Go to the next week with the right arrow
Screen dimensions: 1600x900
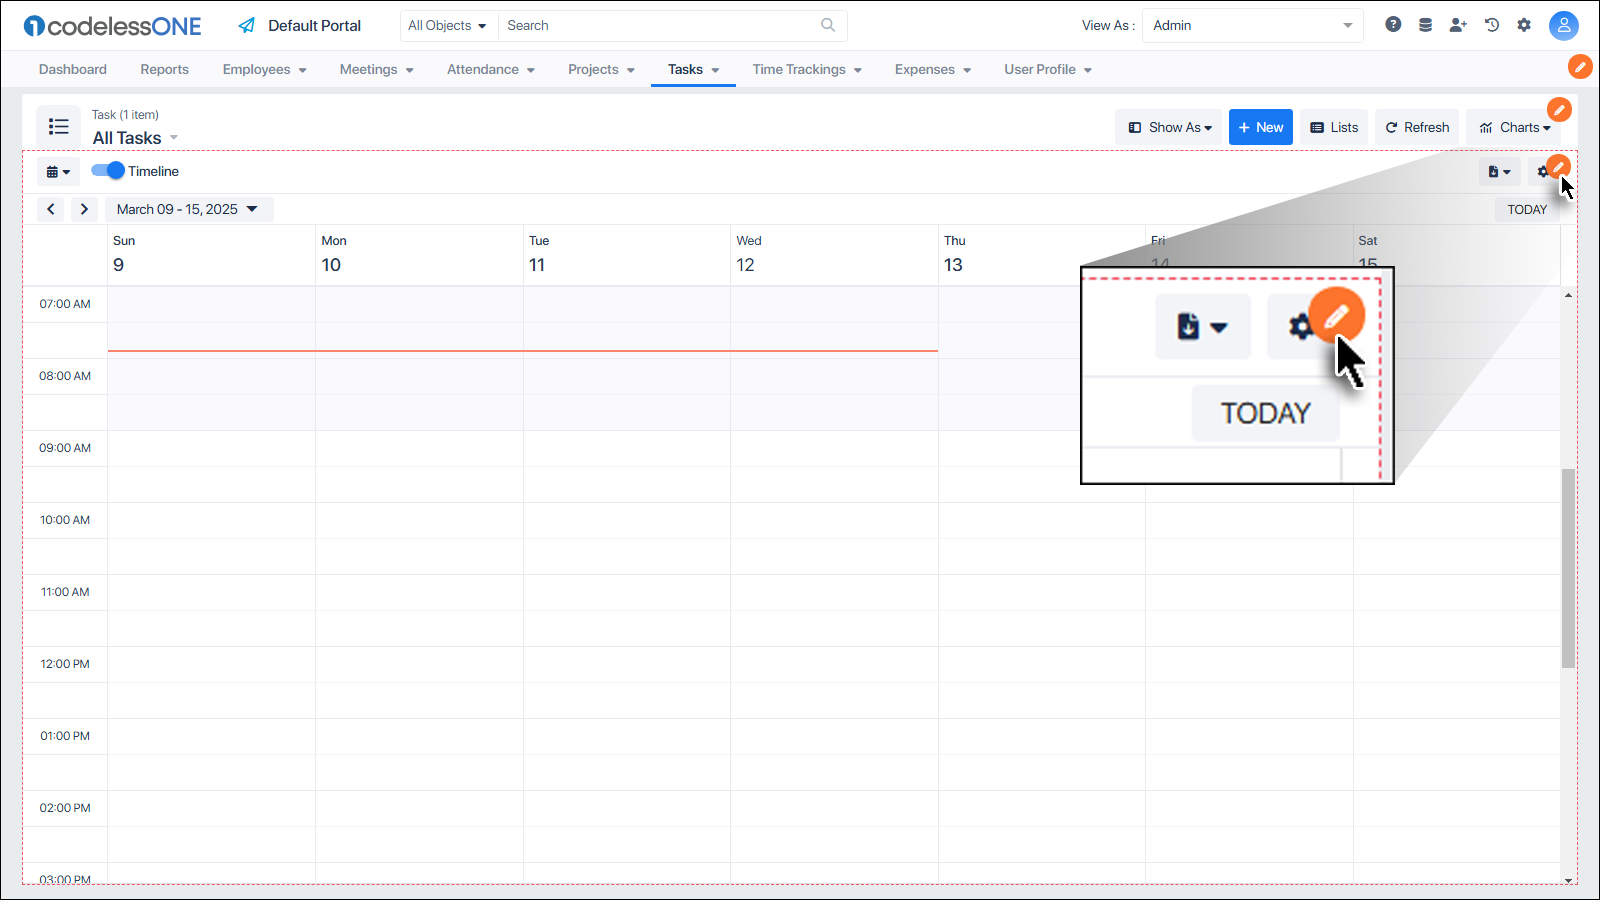(84, 209)
